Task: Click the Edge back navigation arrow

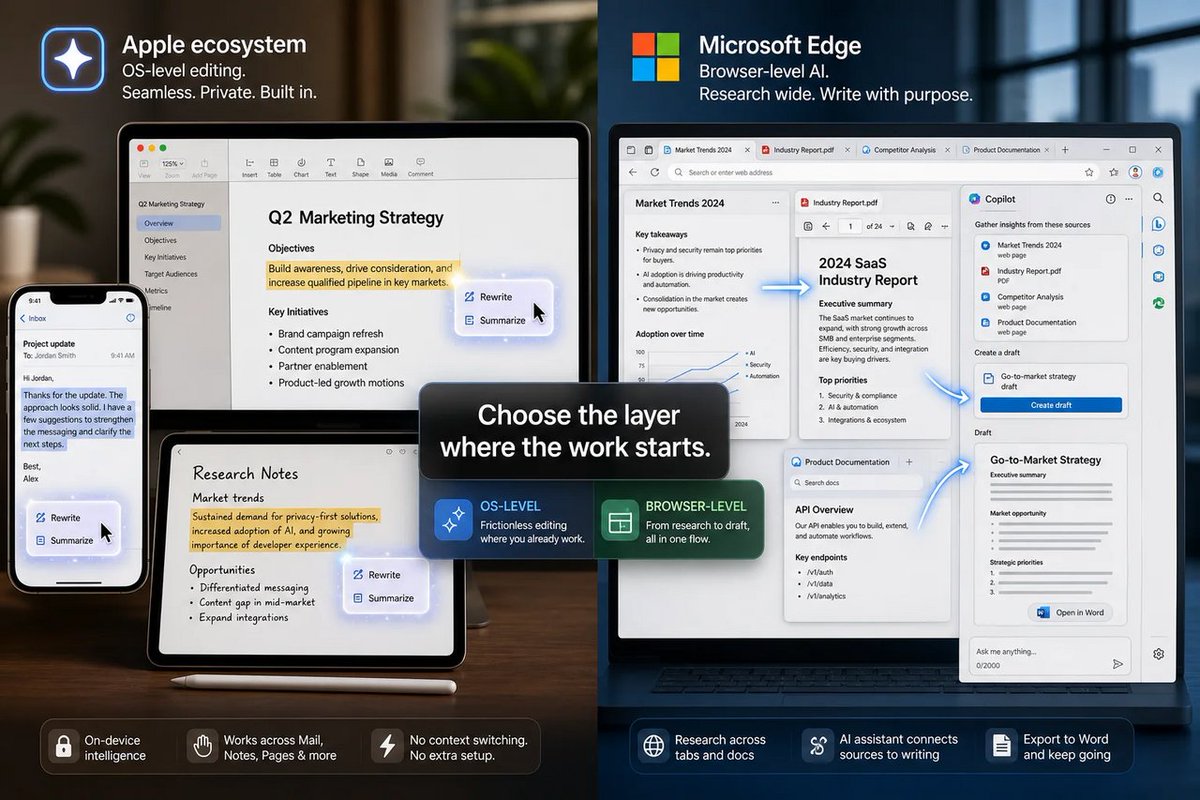Action: pyautogui.click(x=632, y=172)
